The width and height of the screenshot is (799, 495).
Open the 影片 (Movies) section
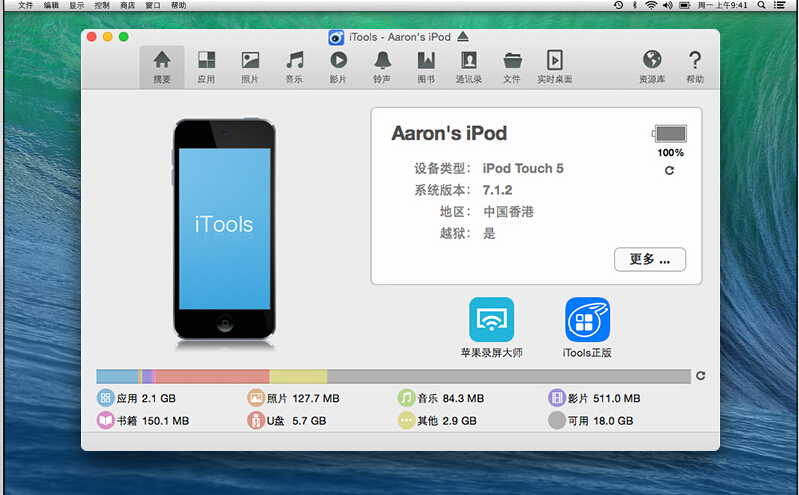click(x=338, y=66)
